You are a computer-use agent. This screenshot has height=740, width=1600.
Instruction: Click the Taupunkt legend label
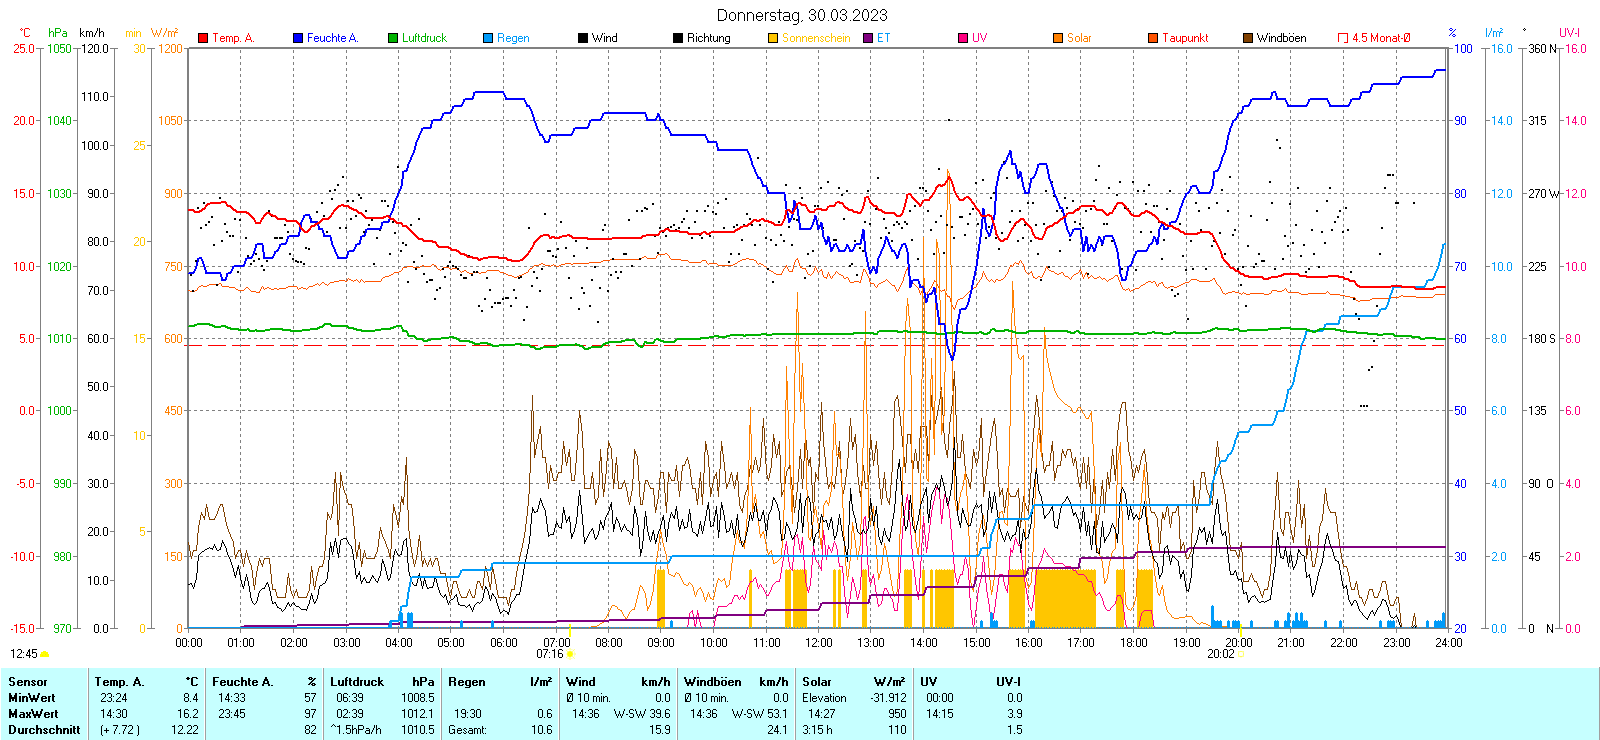(x=1185, y=38)
